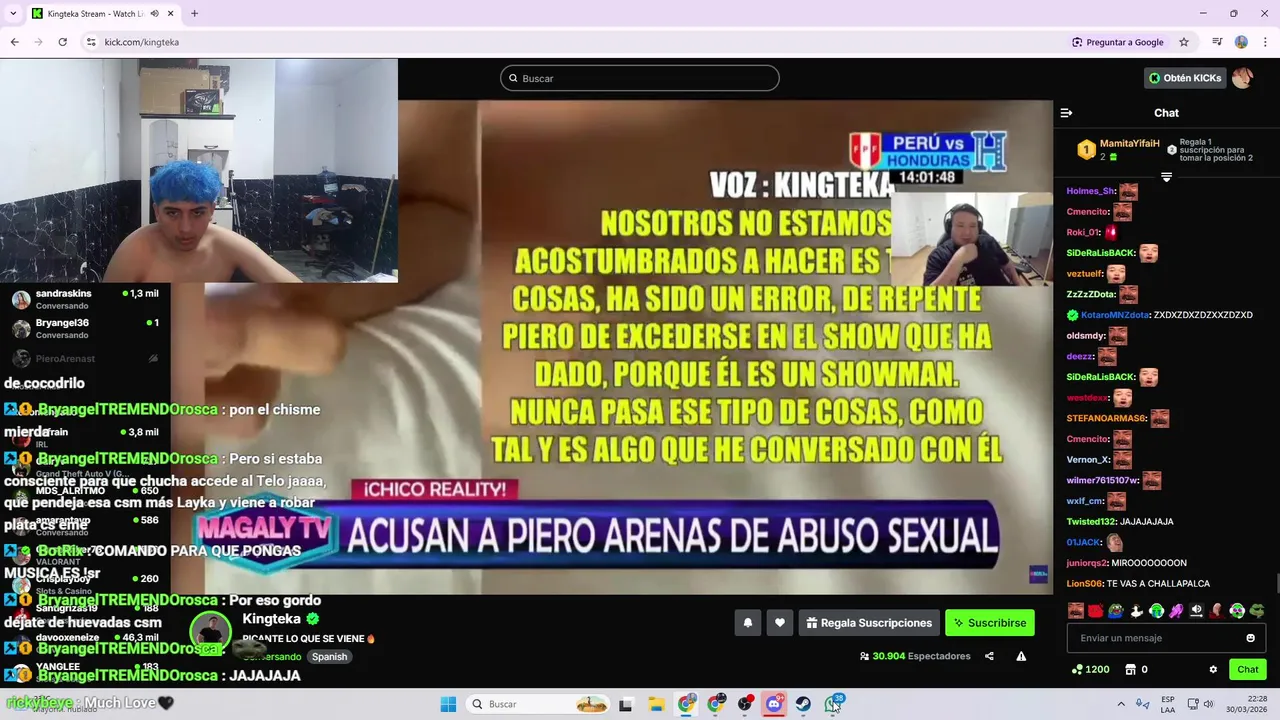Show hidden system tray icons
The image size is (1280, 720).
1120,704
